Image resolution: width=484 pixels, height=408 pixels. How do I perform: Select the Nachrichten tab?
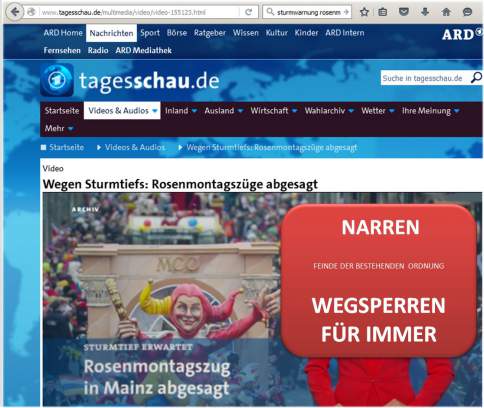(x=111, y=33)
